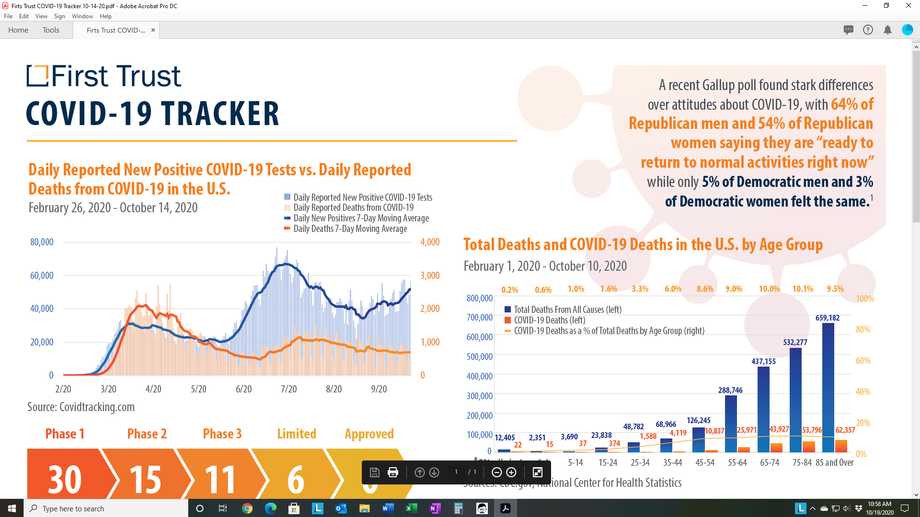This screenshot has height=517, width=920.
Task: Close the Firts Trust COVID document tab
Action: (153, 30)
